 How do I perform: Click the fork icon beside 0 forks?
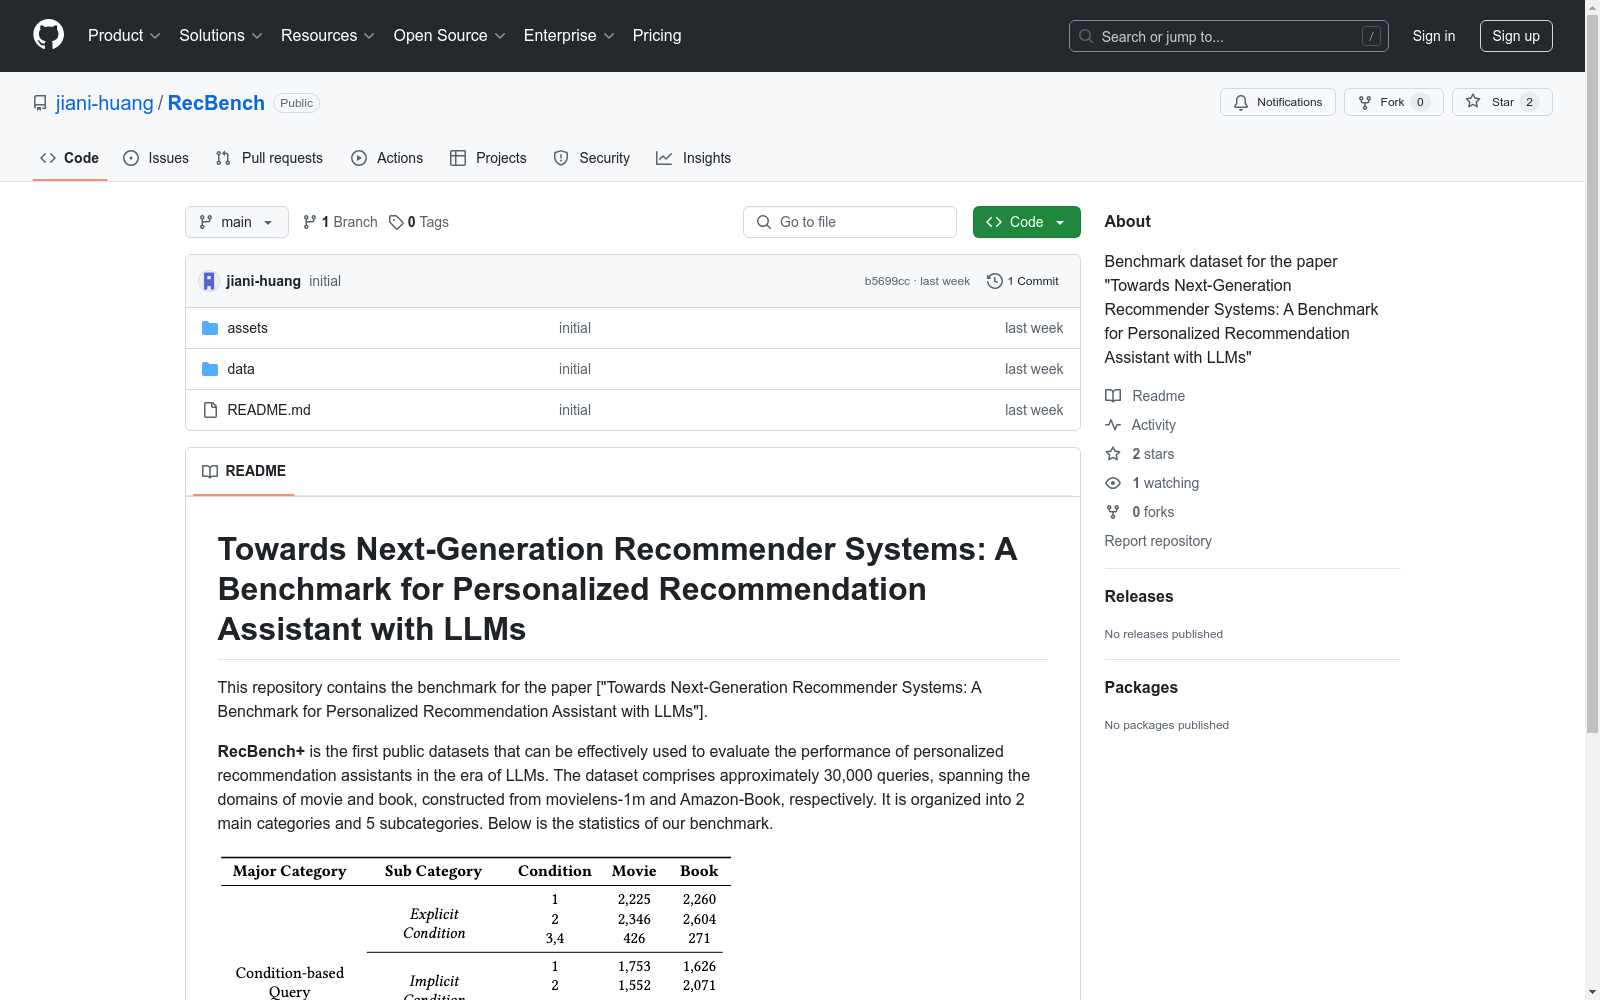1113,512
